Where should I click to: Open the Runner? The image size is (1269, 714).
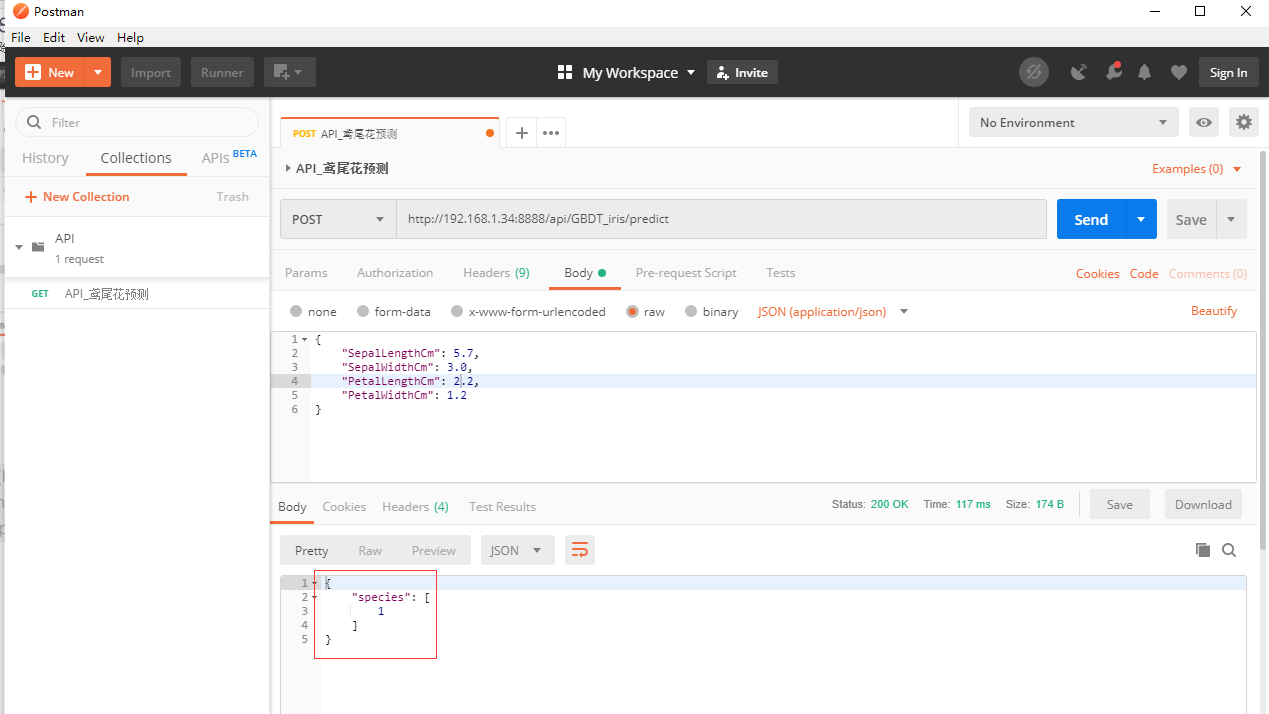point(222,72)
